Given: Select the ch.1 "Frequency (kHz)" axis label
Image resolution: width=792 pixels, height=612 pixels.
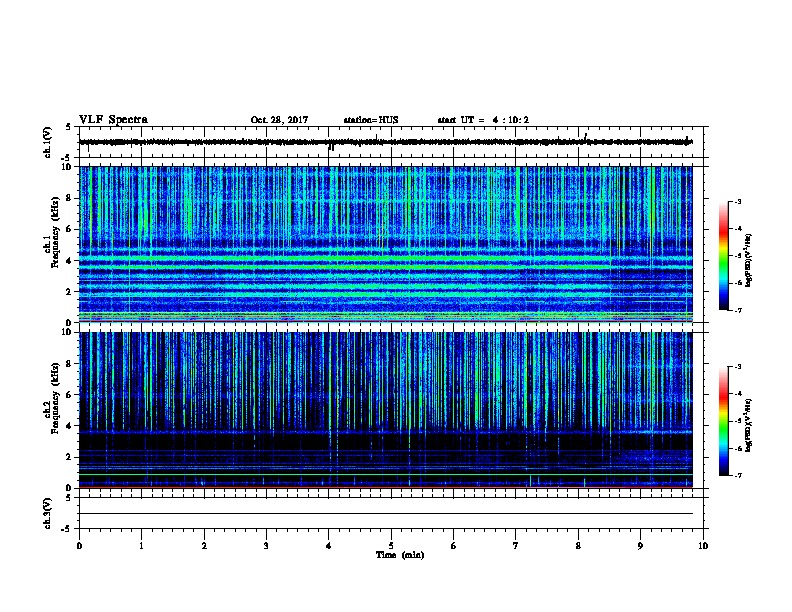Looking at the screenshot, I should [55, 232].
